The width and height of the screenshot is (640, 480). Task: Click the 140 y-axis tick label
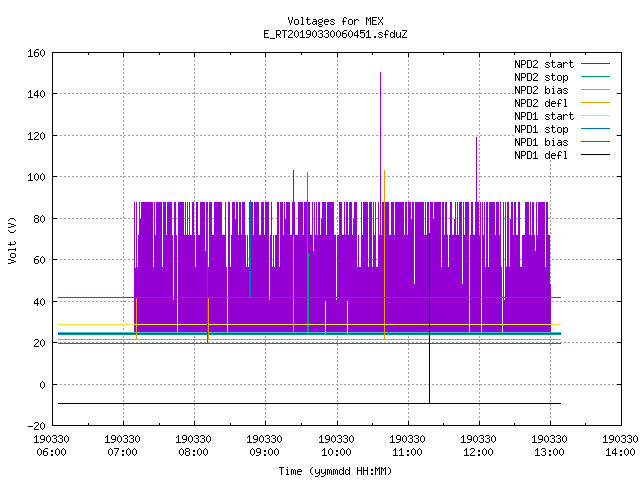pos(36,94)
